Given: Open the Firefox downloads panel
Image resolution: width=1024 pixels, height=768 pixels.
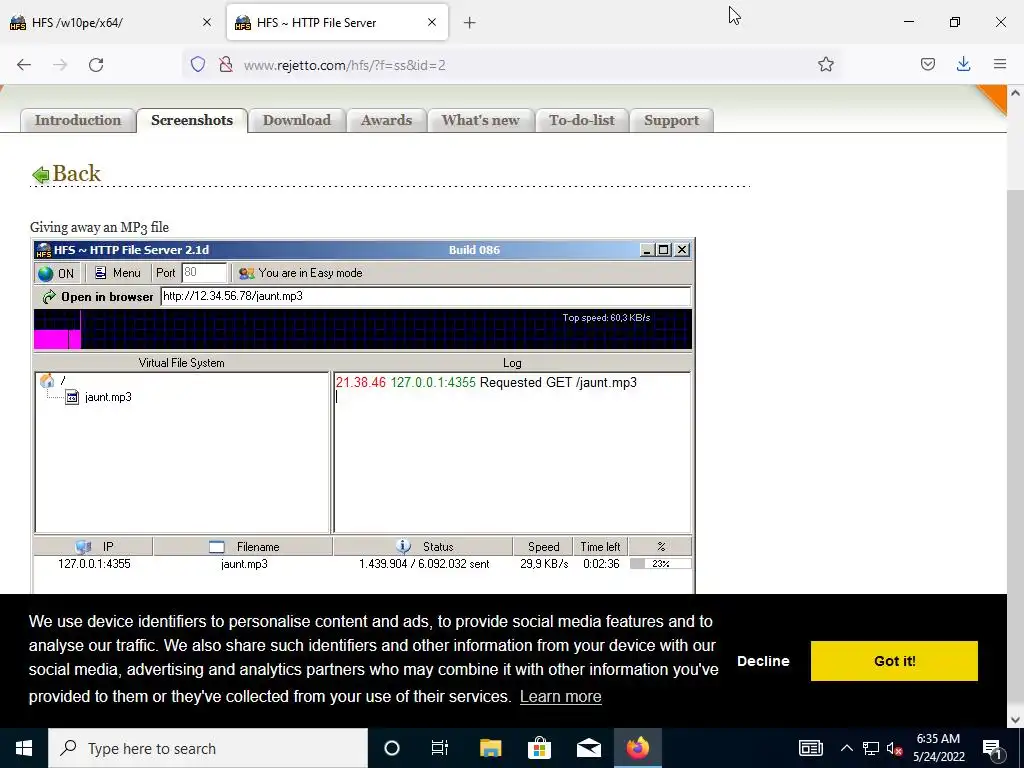Looking at the screenshot, I should click(963, 65).
